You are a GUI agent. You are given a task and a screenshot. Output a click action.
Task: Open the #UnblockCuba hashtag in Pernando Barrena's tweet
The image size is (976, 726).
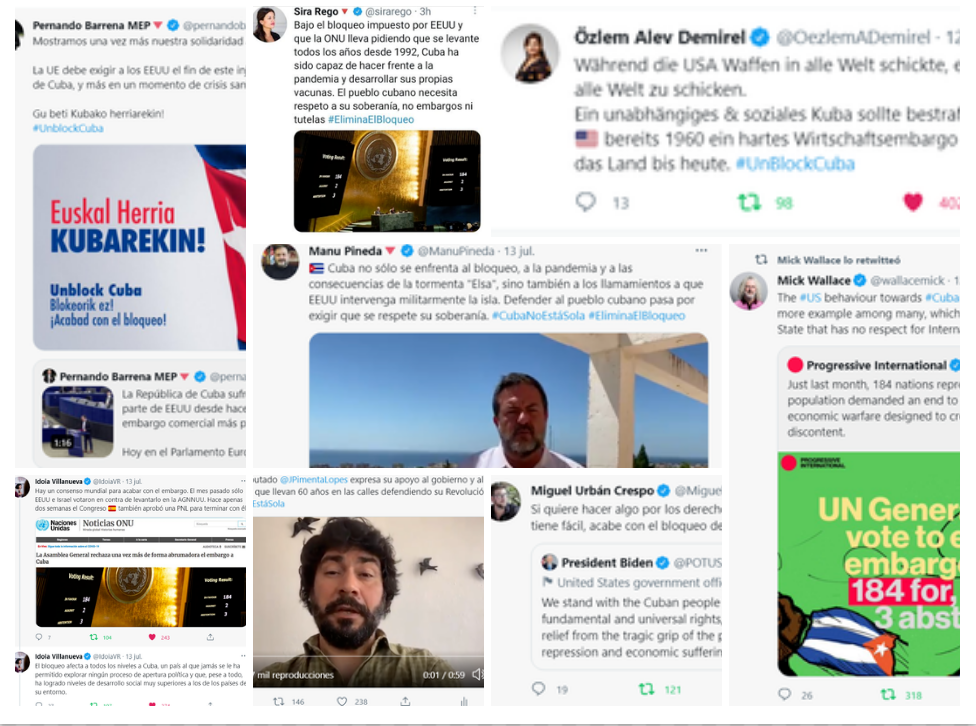pos(68,128)
